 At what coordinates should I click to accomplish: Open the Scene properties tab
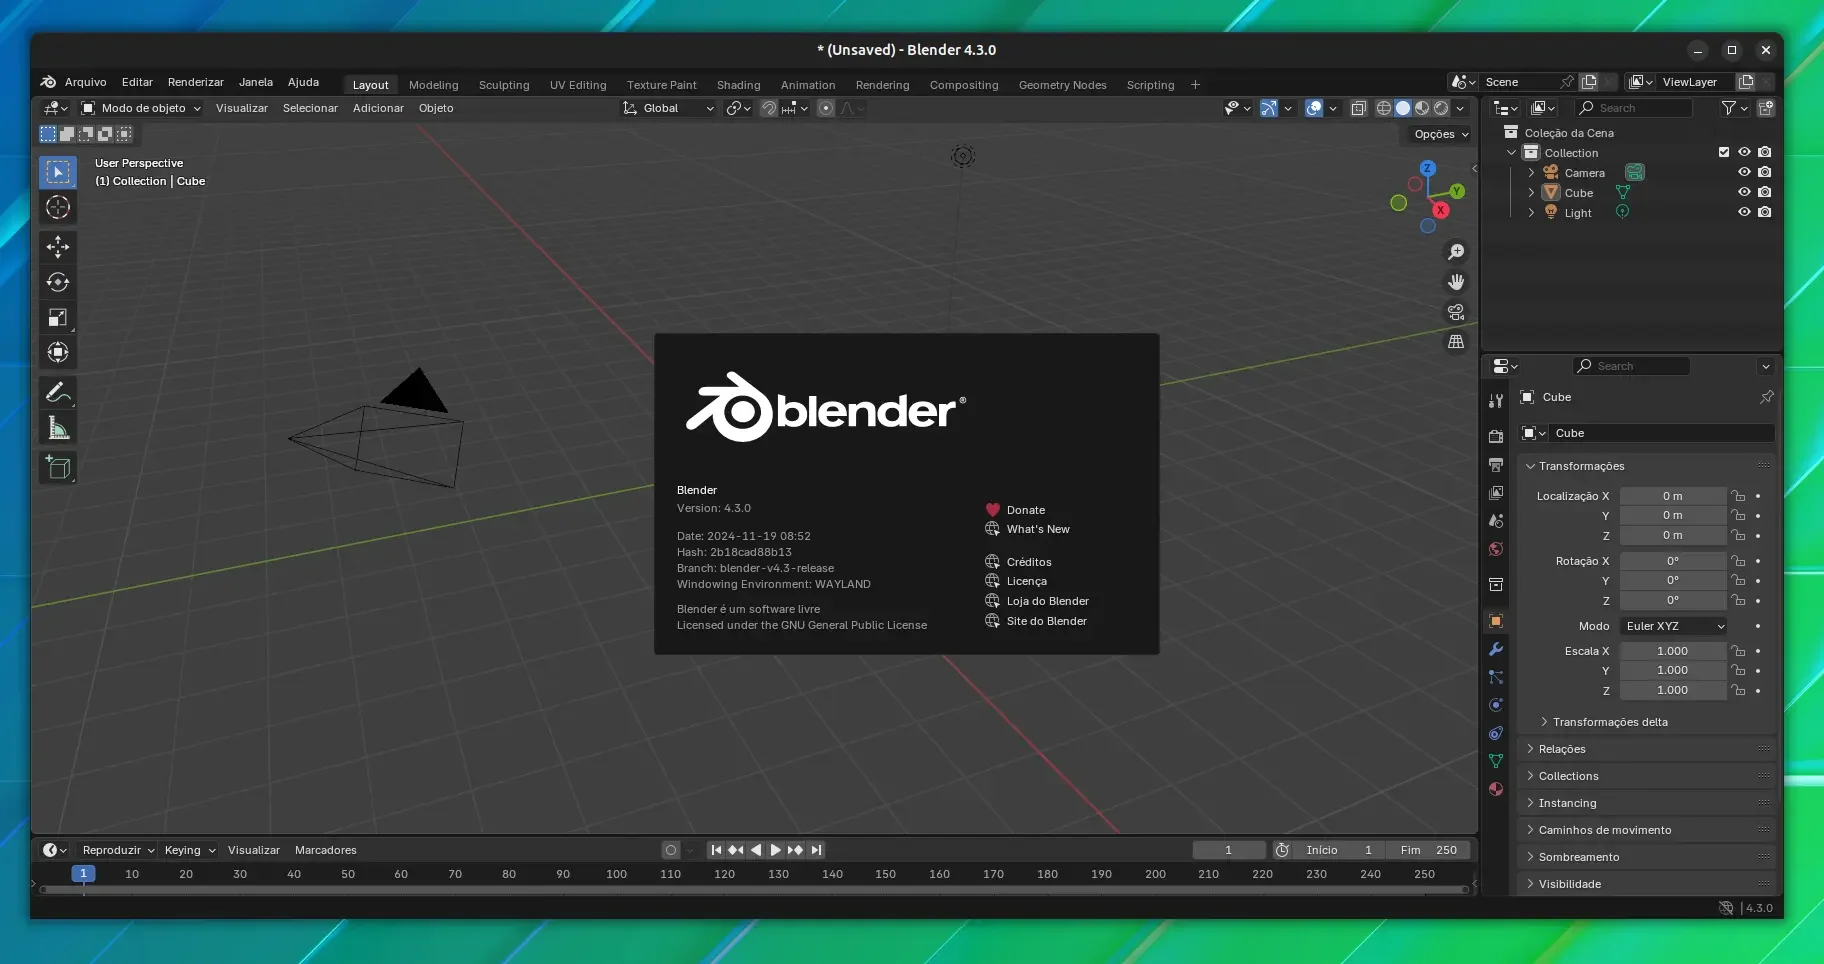click(1496, 520)
